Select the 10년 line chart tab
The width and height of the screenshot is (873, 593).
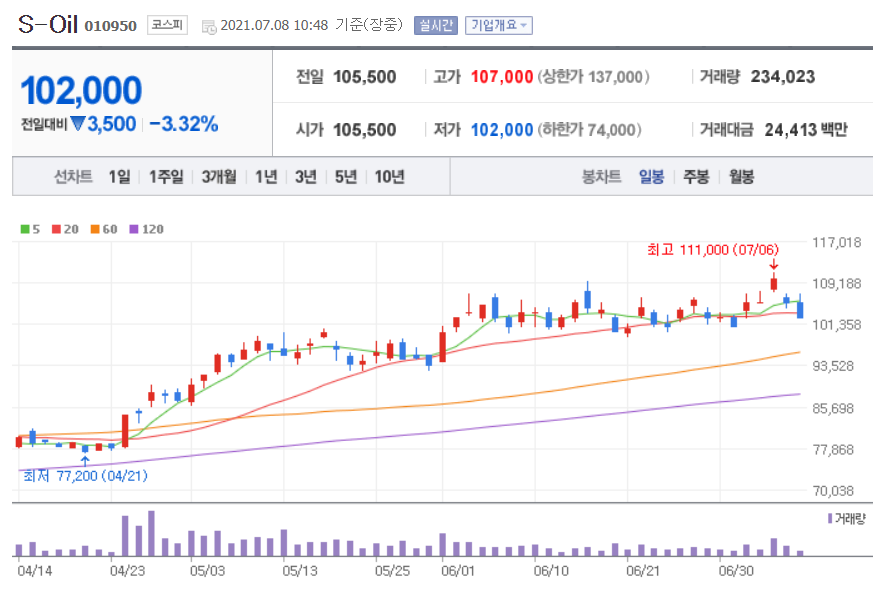[x=389, y=177]
